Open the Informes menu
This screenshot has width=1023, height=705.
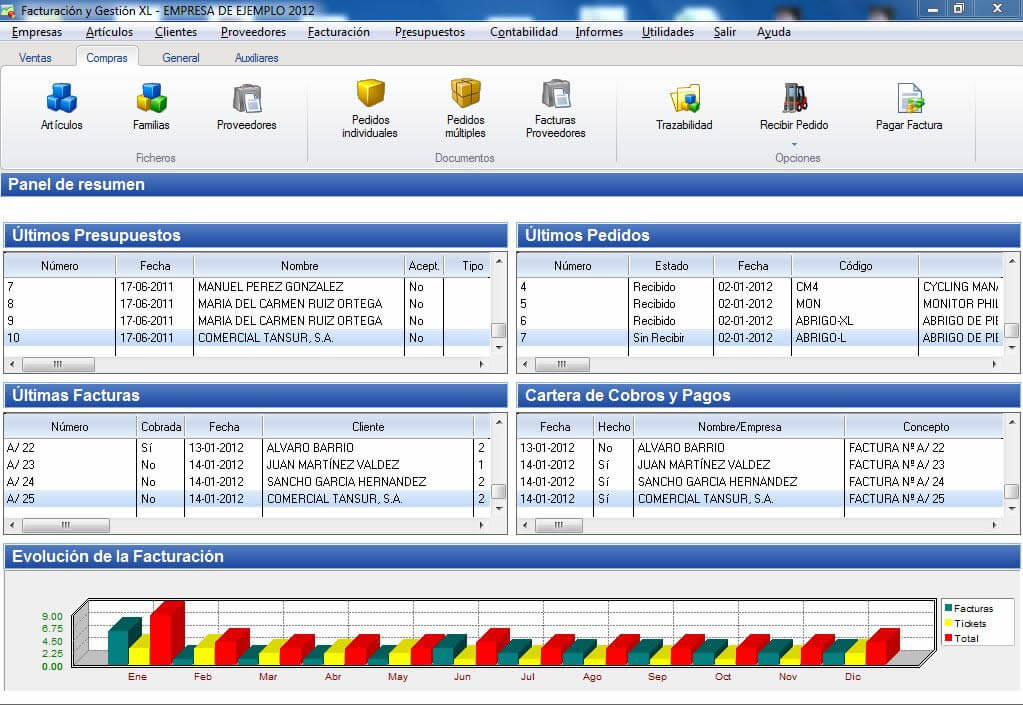click(x=599, y=32)
